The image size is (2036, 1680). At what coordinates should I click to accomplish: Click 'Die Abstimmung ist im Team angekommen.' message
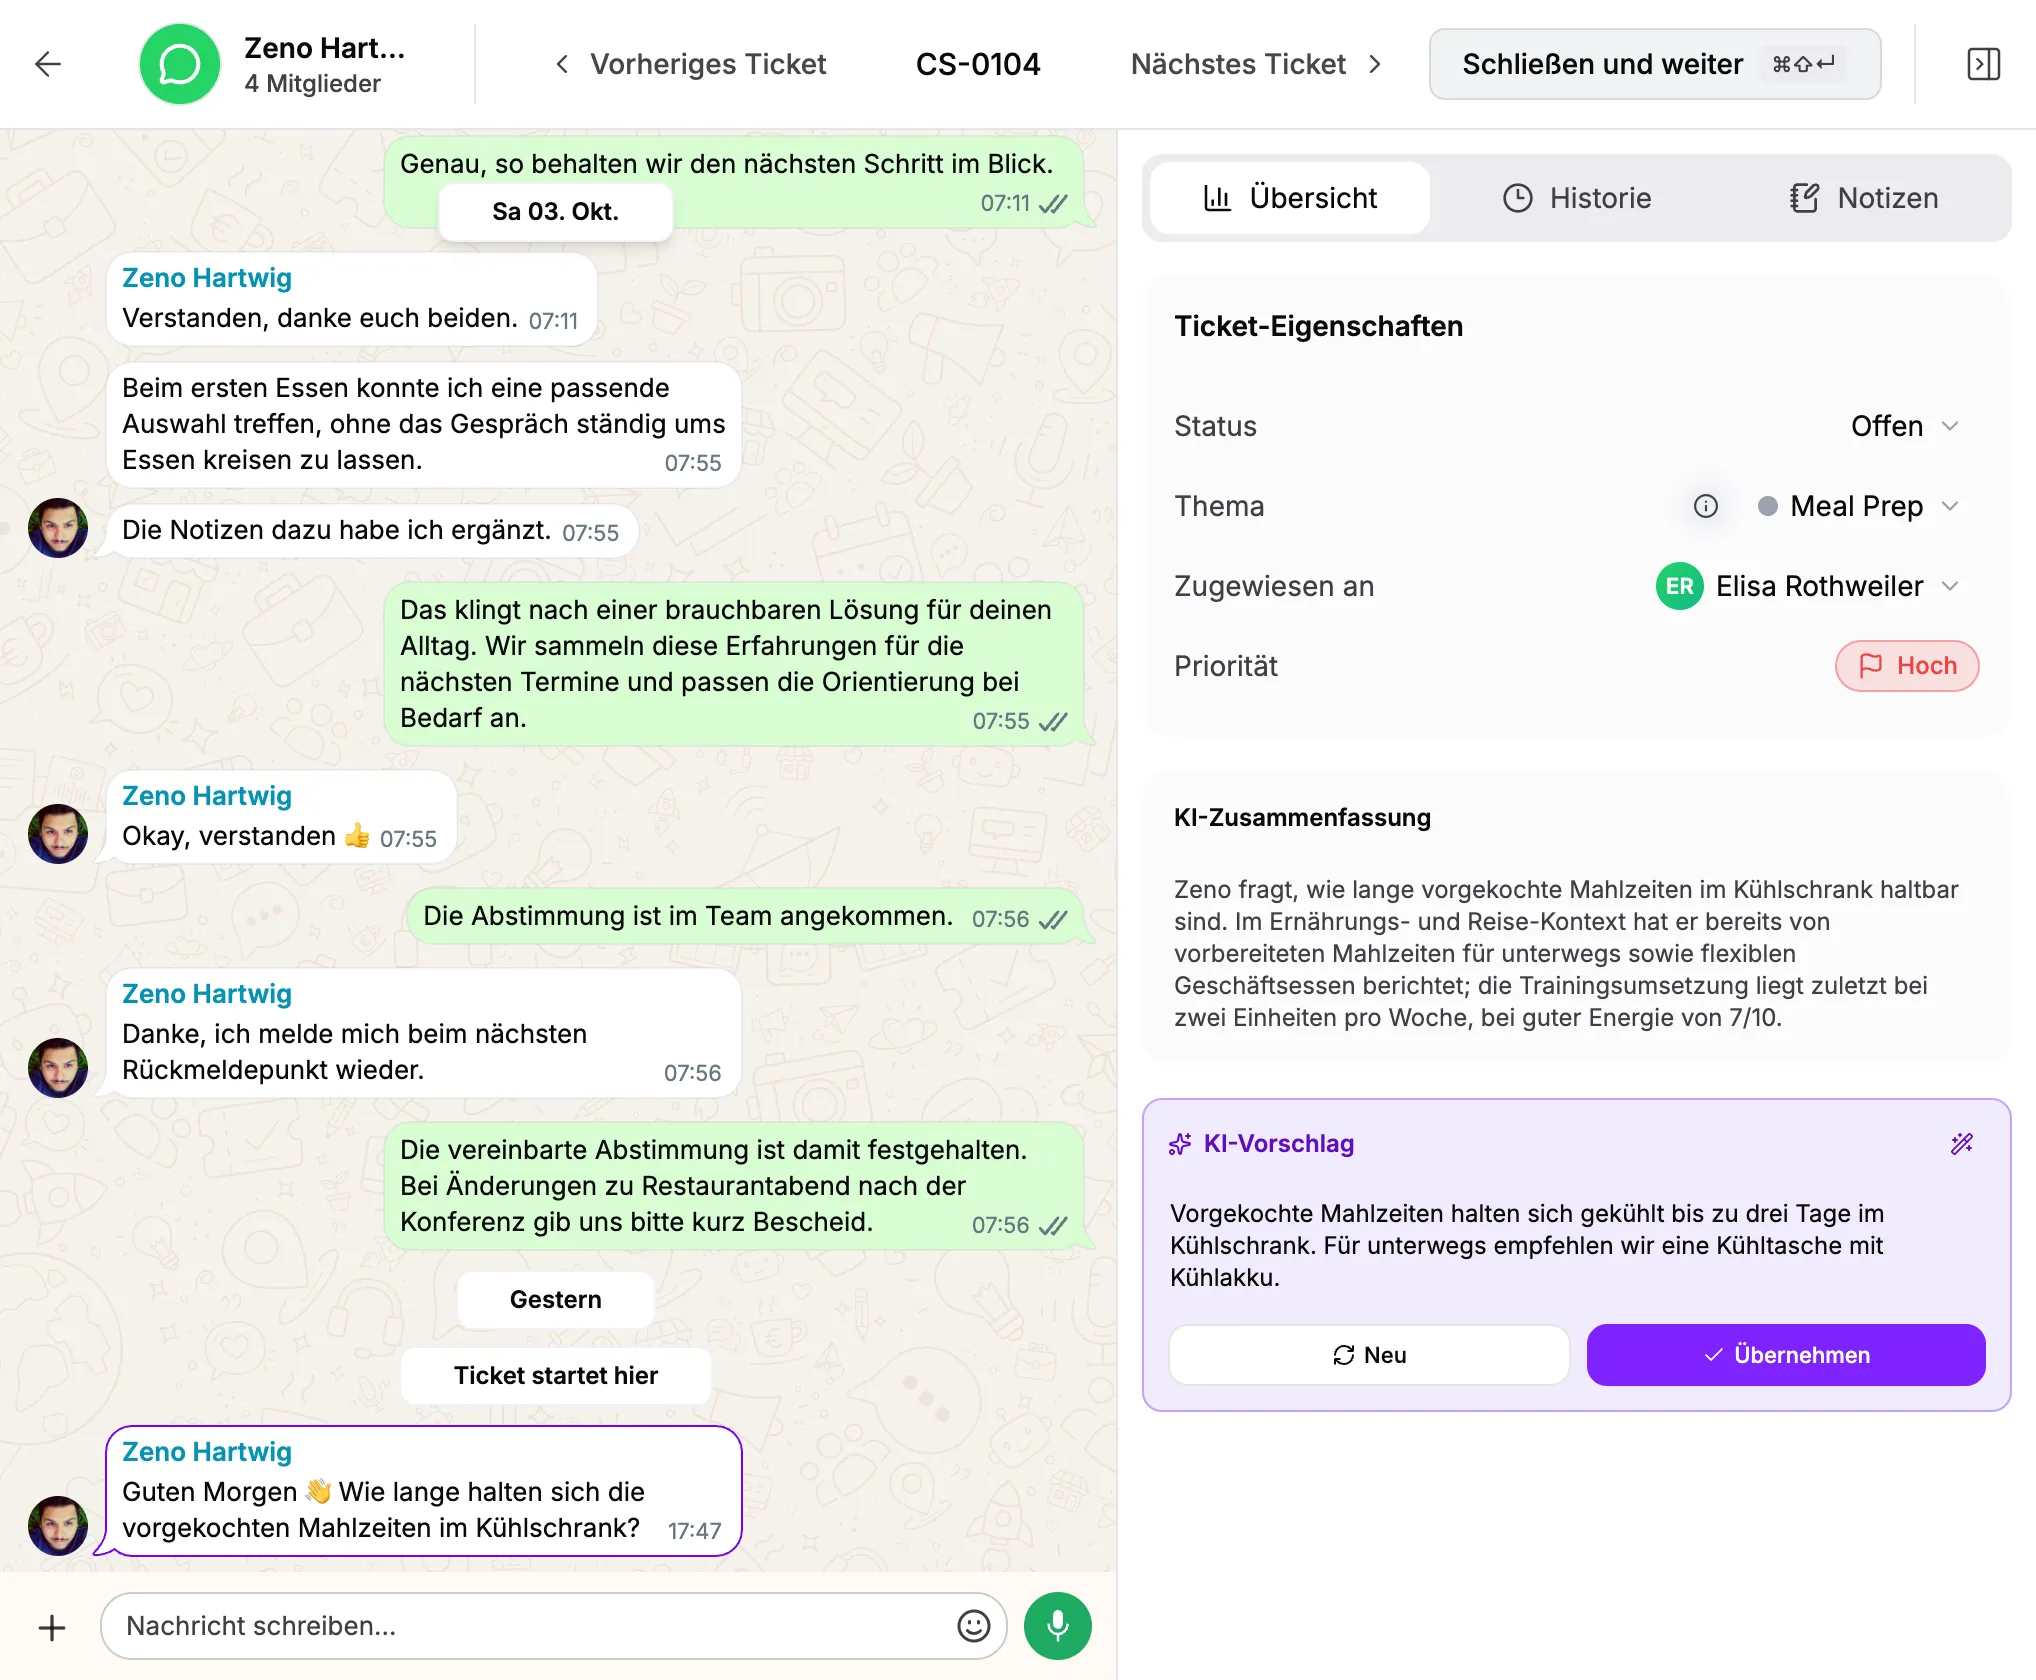pos(746,917)
